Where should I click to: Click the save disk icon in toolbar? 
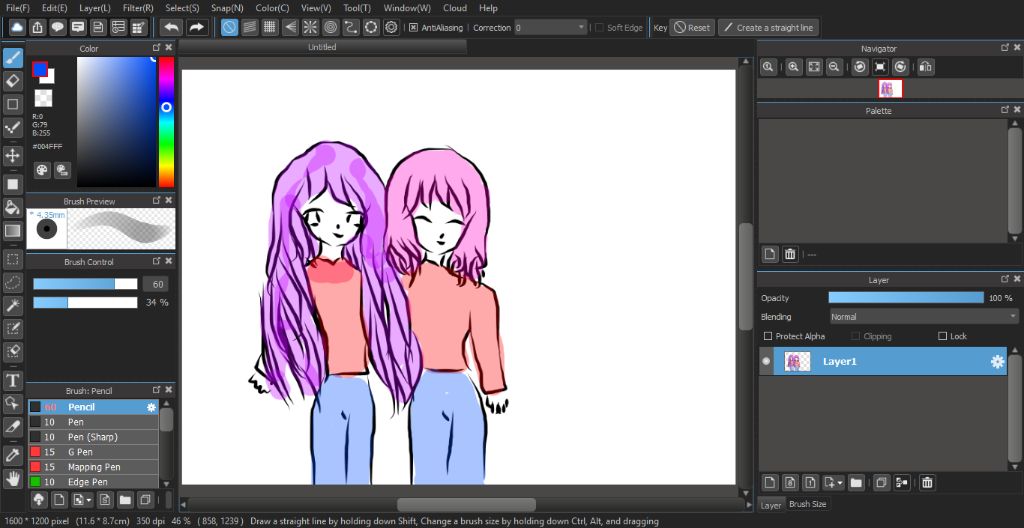tap(98, 27)
